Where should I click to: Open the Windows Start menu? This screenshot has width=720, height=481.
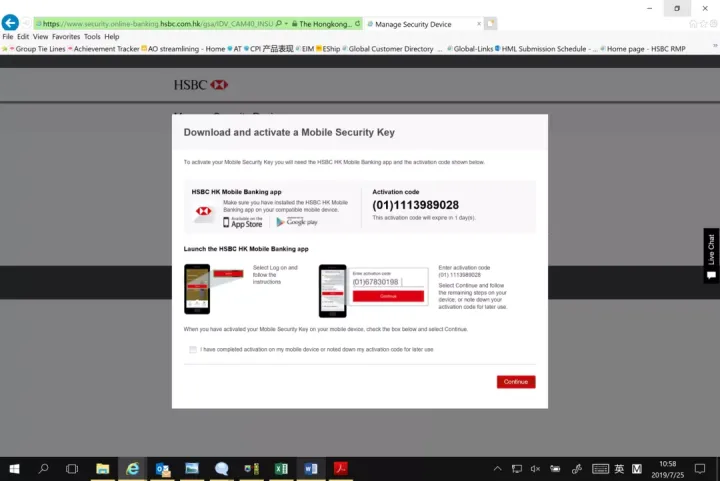[x=14, y=469]
